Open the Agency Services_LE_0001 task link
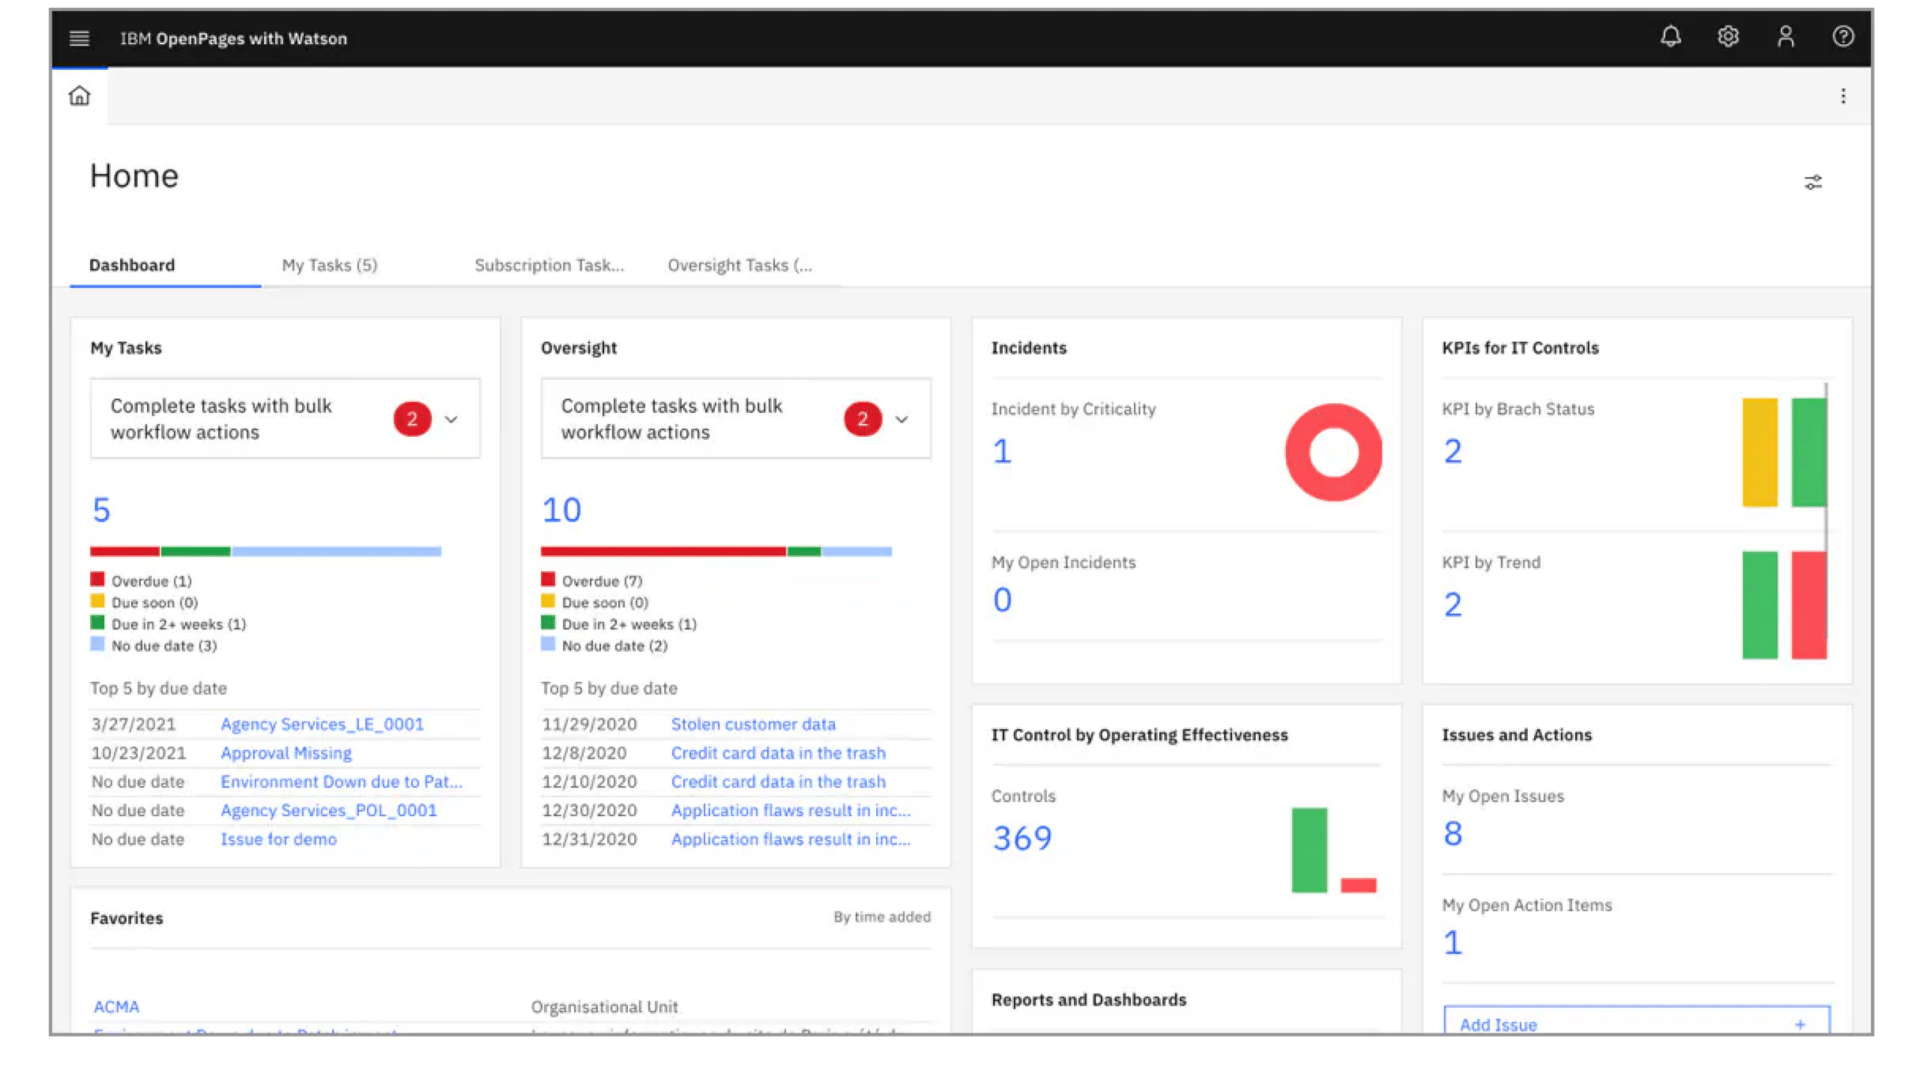The image size is (1920, 1082). coord(321,724)
